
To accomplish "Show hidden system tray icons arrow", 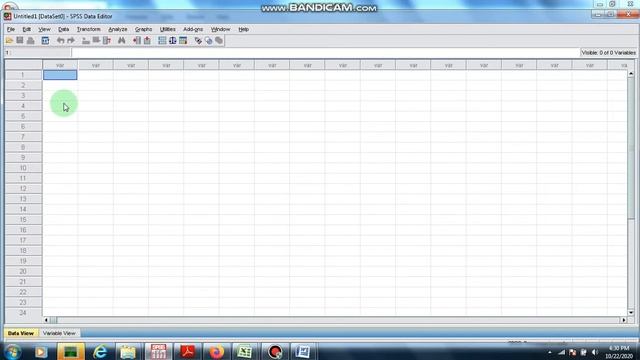I will pos(550,352).
